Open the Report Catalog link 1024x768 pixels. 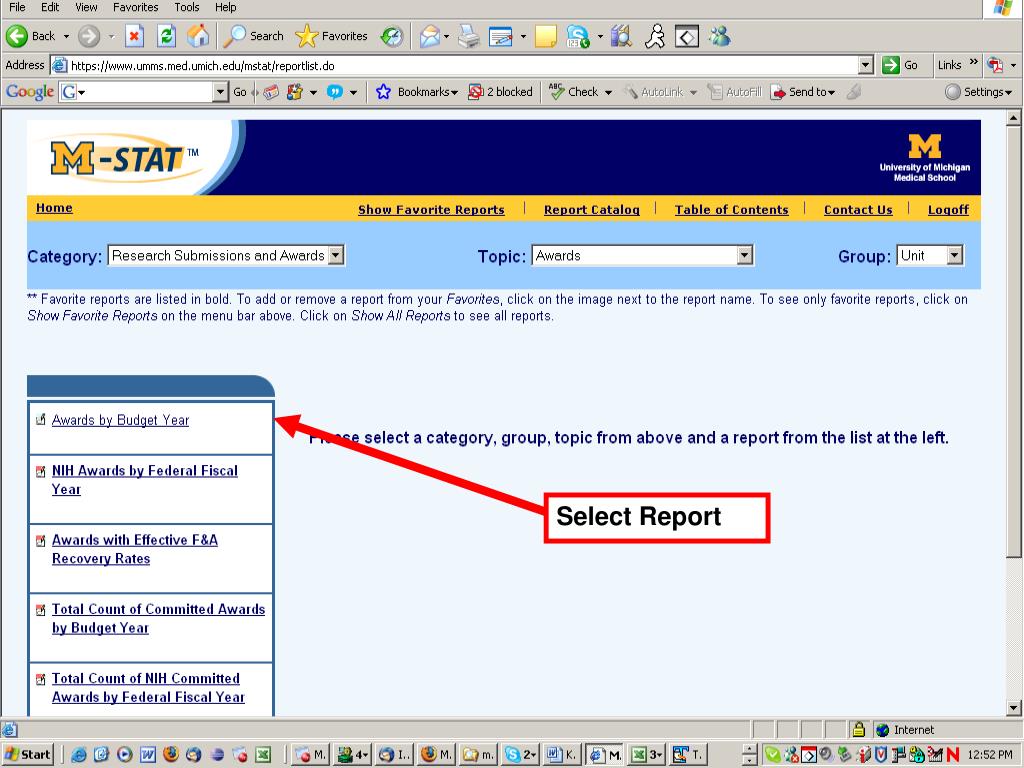[591, 210]
